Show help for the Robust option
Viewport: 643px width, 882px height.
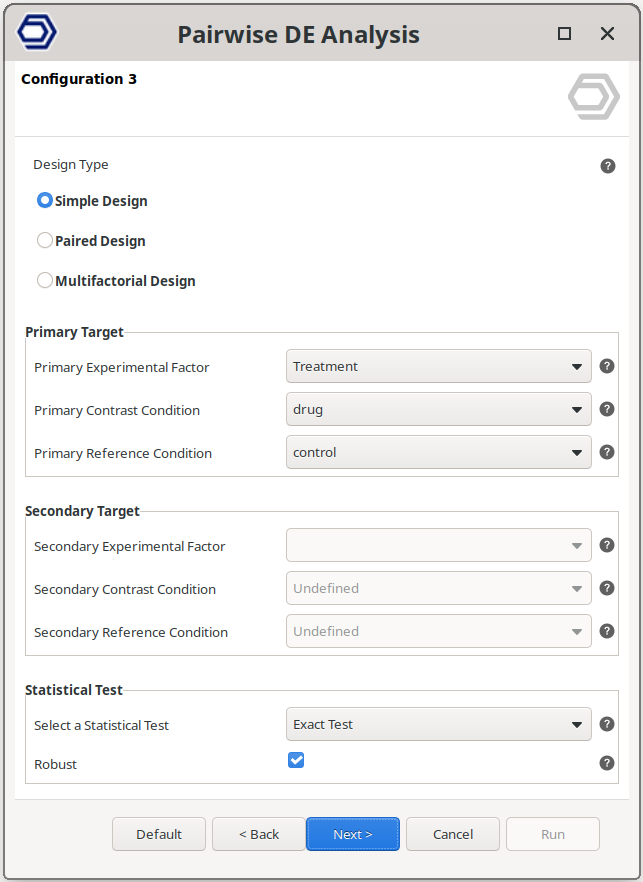607,763
